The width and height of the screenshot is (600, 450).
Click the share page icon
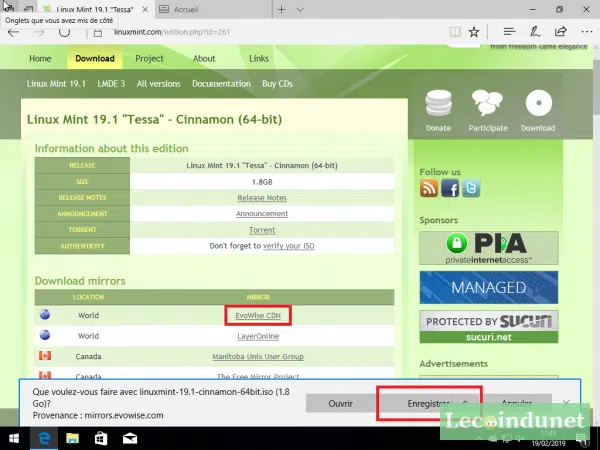click(x=561, y=32)
